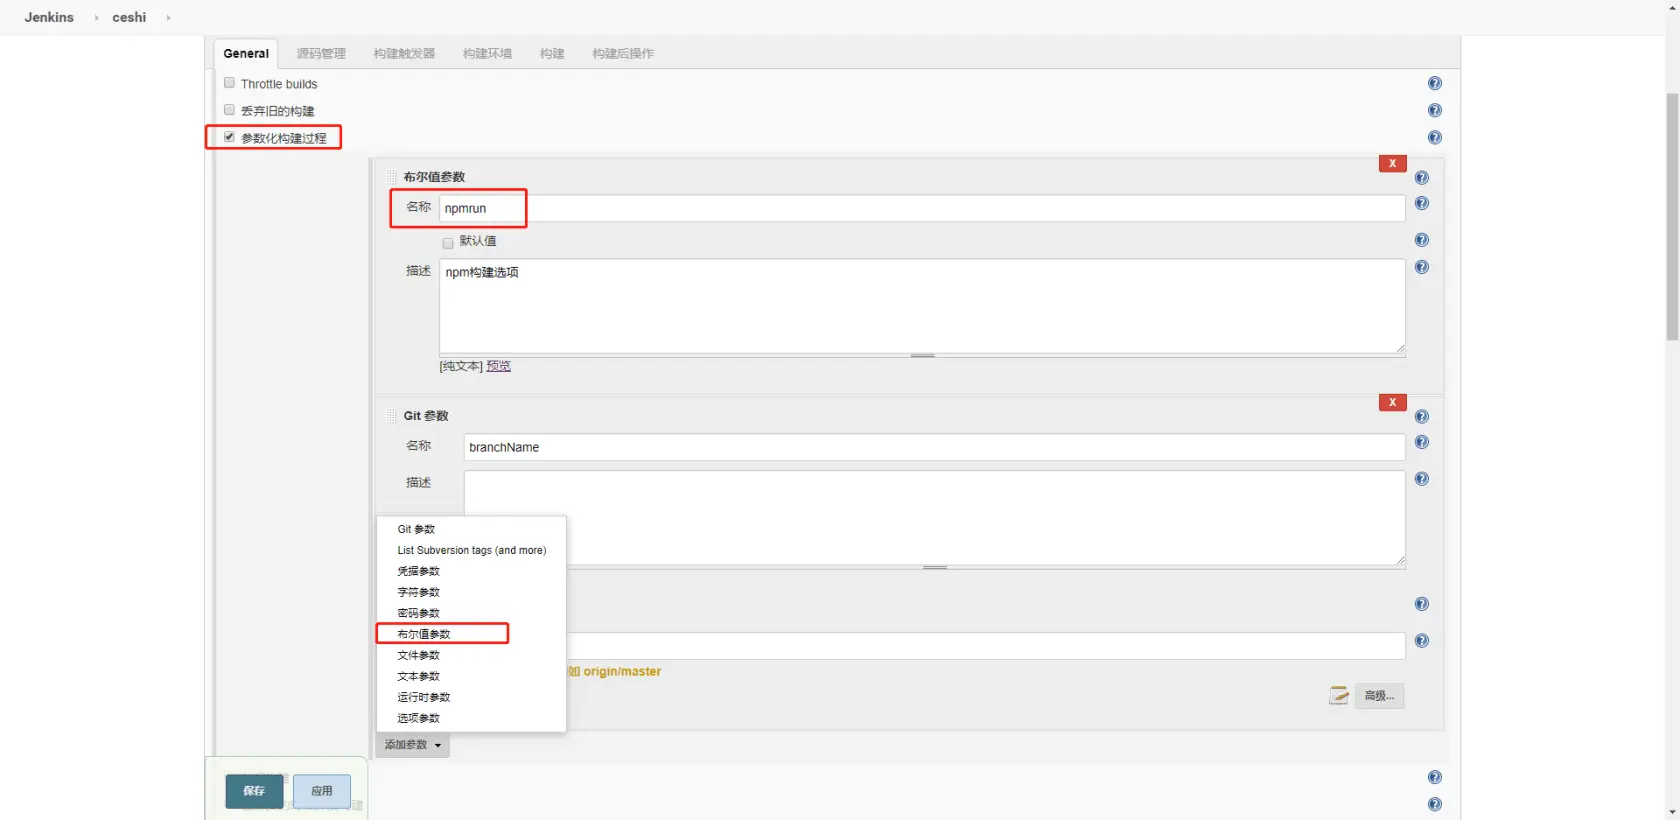Uncheck the 参数化构建过程 checkbox
The image size is (1680, 820).
click(229, 137)
